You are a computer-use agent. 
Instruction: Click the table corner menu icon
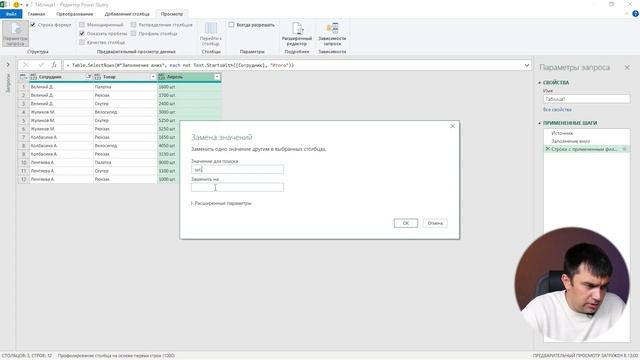[23, 77]
